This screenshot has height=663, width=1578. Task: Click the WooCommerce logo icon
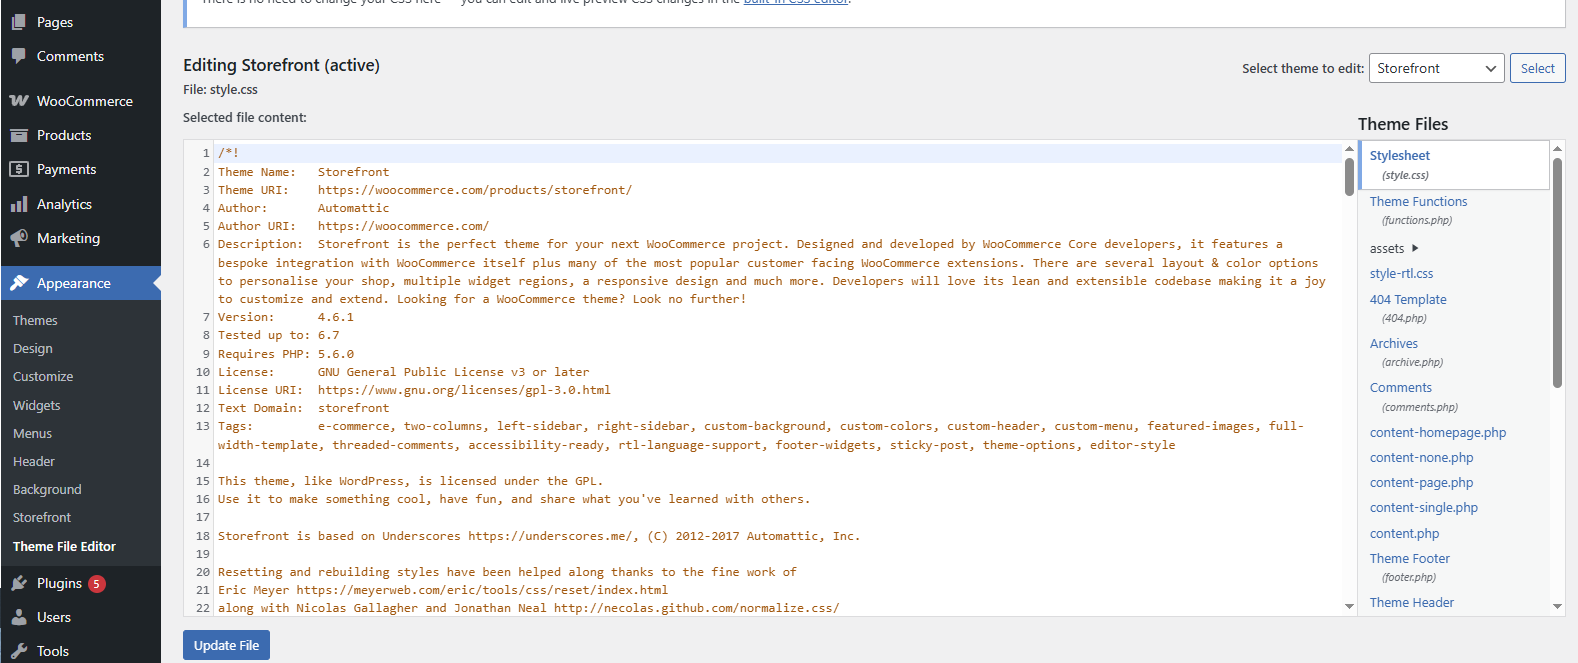pos(19,101)
